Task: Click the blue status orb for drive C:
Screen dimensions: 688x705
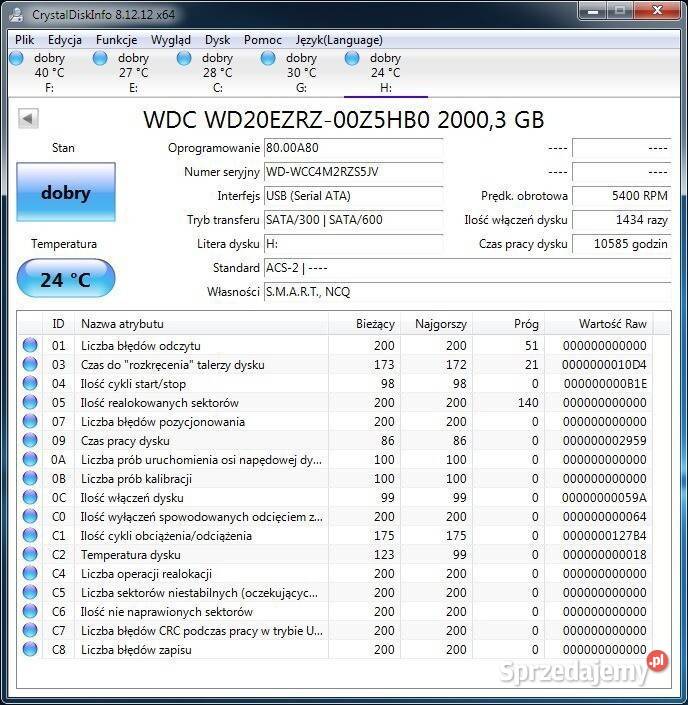Action: tap(184, 58)
